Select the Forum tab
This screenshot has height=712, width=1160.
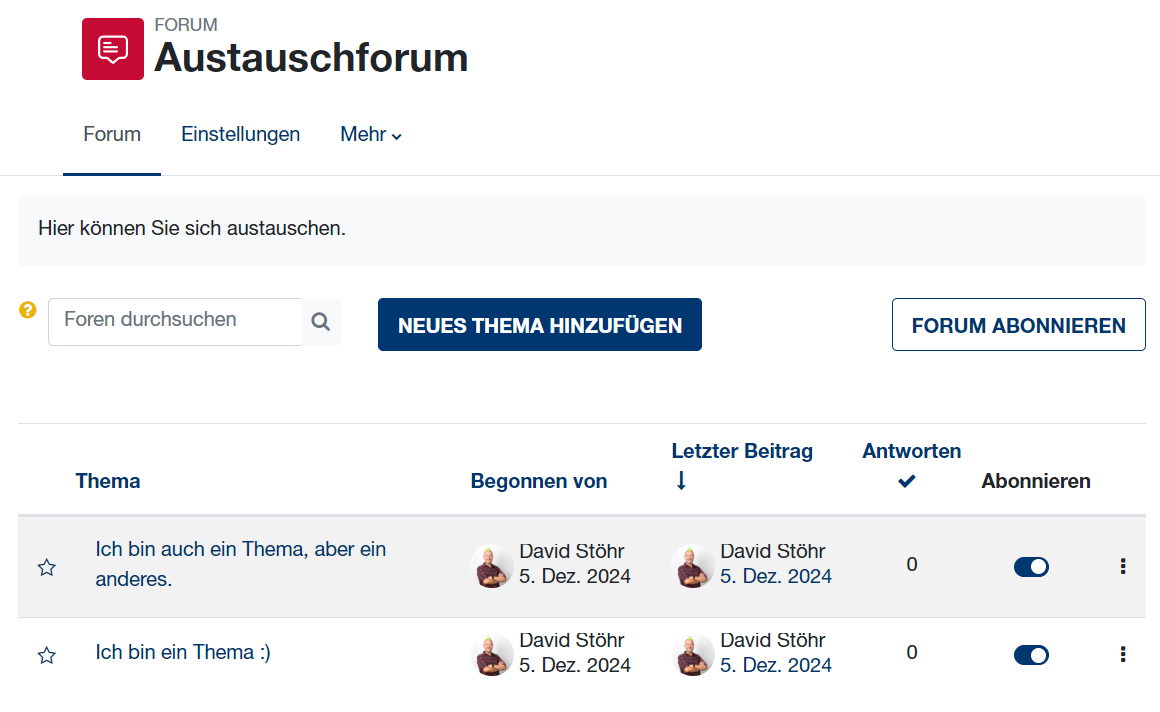111,134
